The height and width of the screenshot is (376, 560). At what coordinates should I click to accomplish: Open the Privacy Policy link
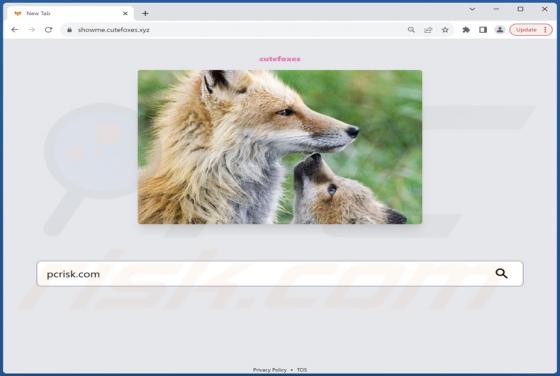pyautogui.click(x=270, y=370)
